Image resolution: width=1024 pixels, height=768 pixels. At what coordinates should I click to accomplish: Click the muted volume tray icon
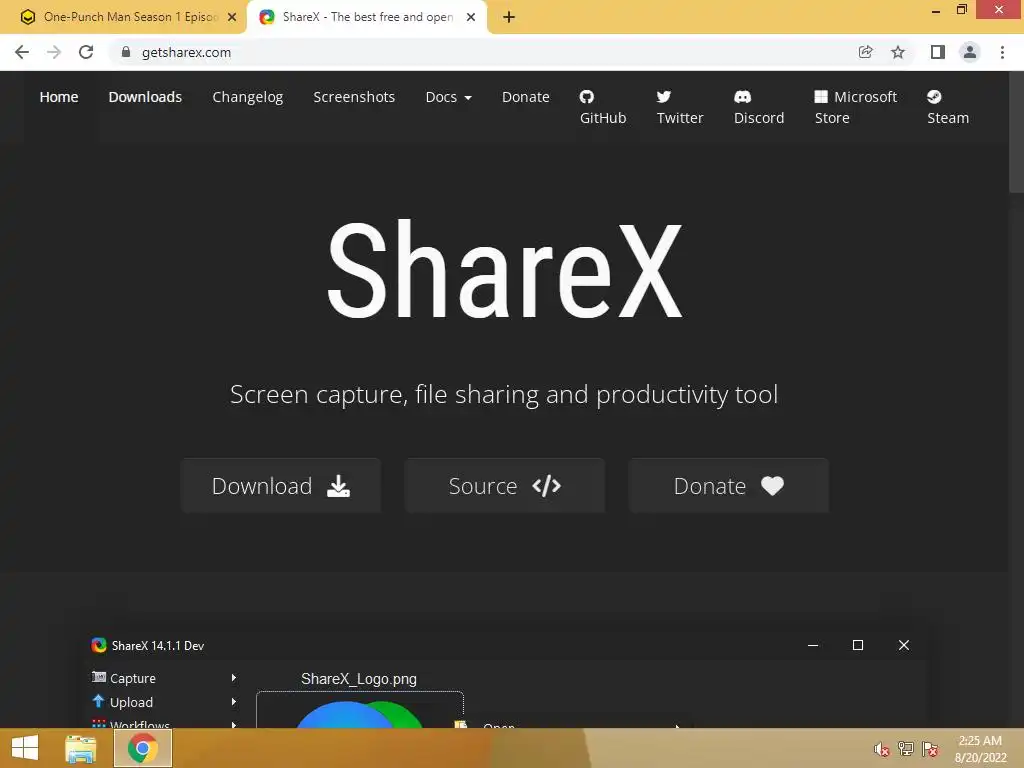pyautogui.click(x=882, y=749)
